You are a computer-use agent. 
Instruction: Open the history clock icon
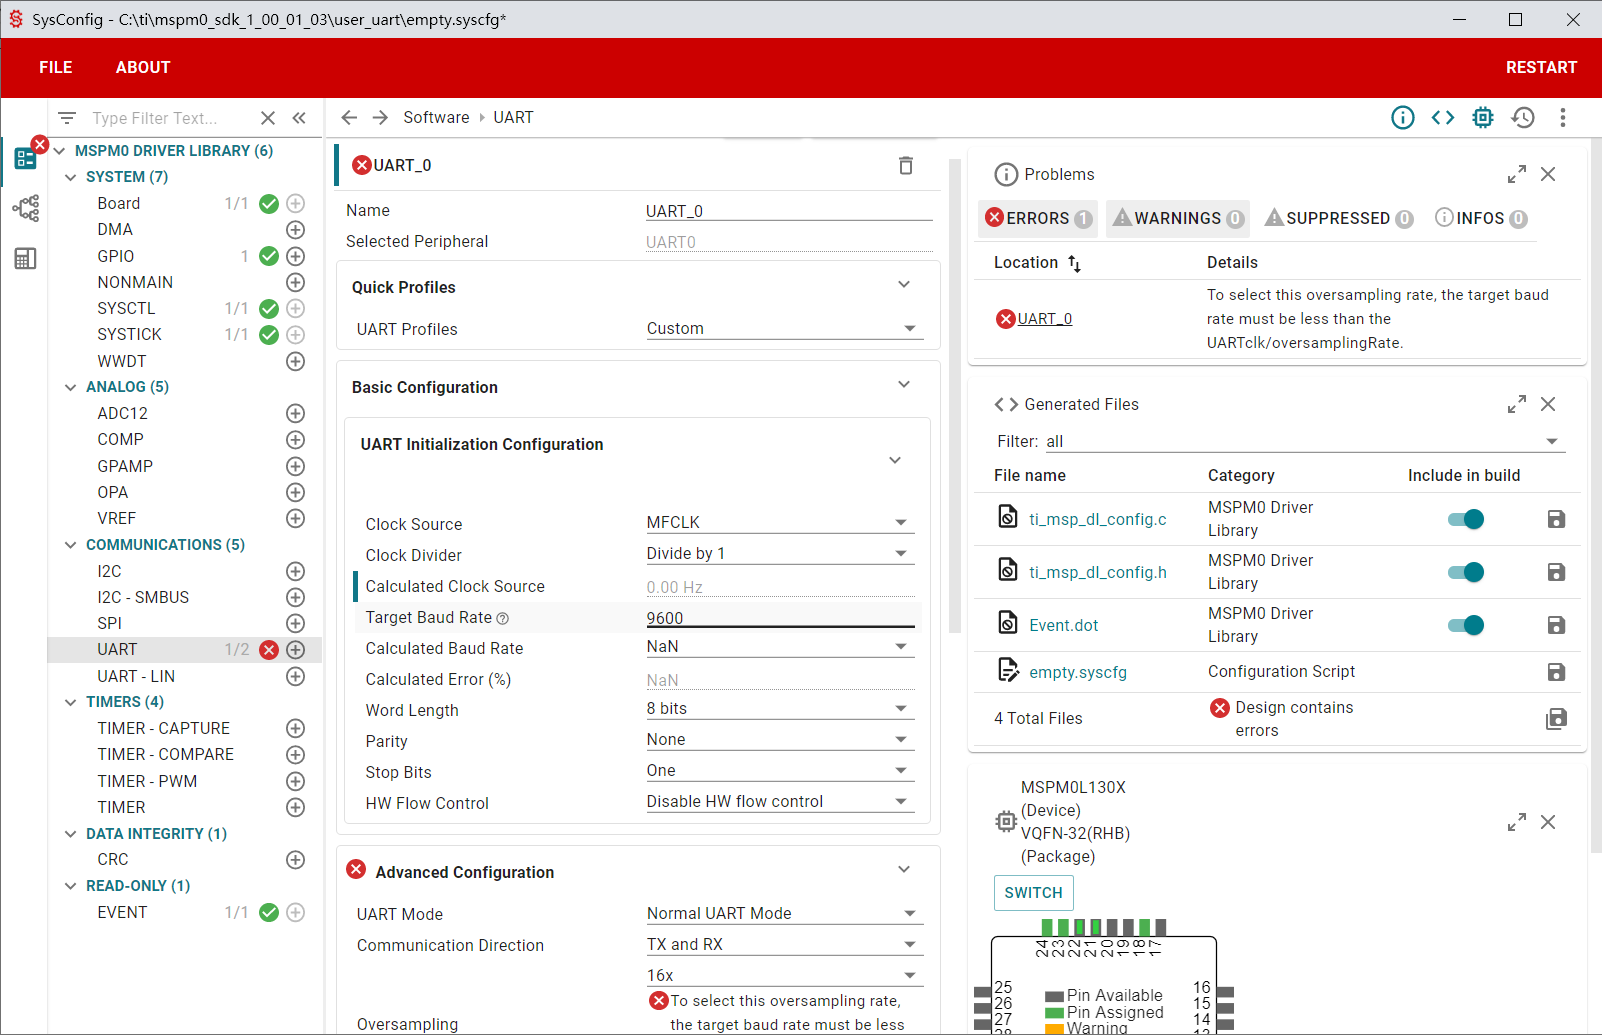1523,118
